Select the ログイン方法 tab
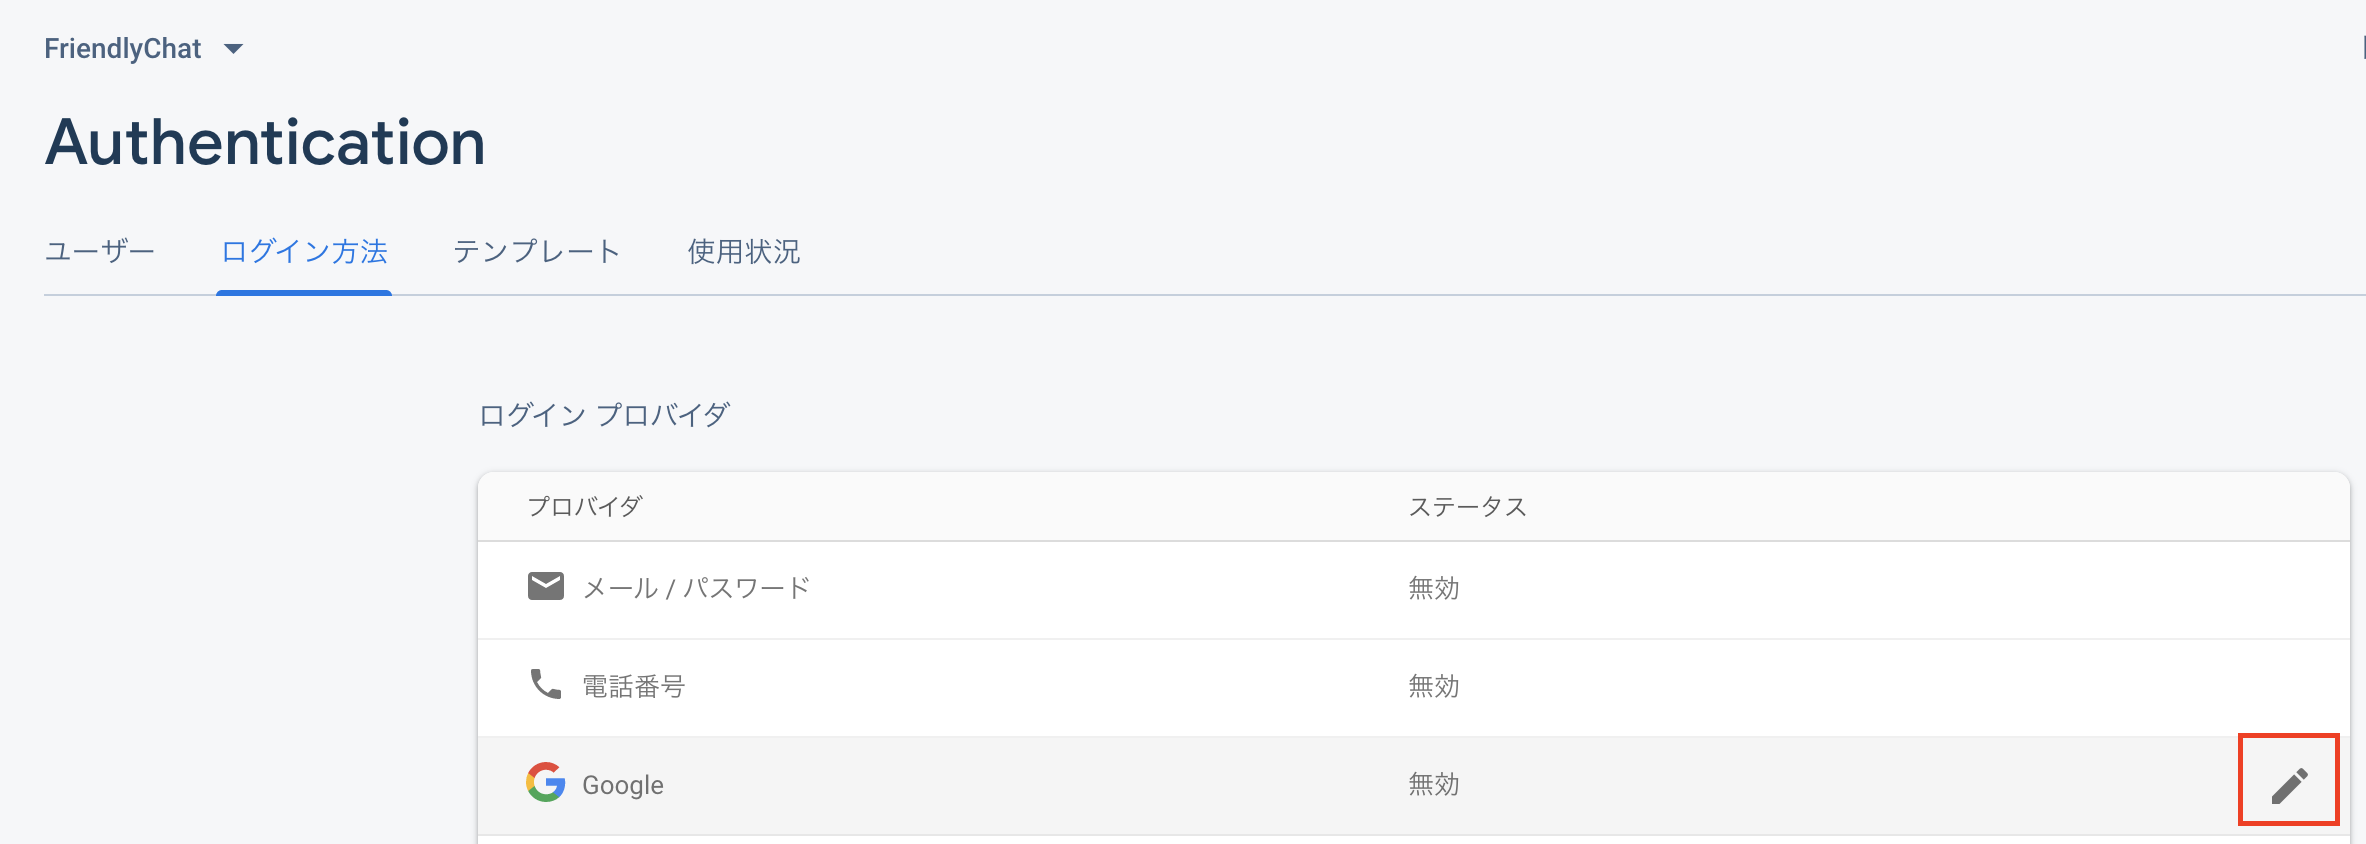 (303, 253)
